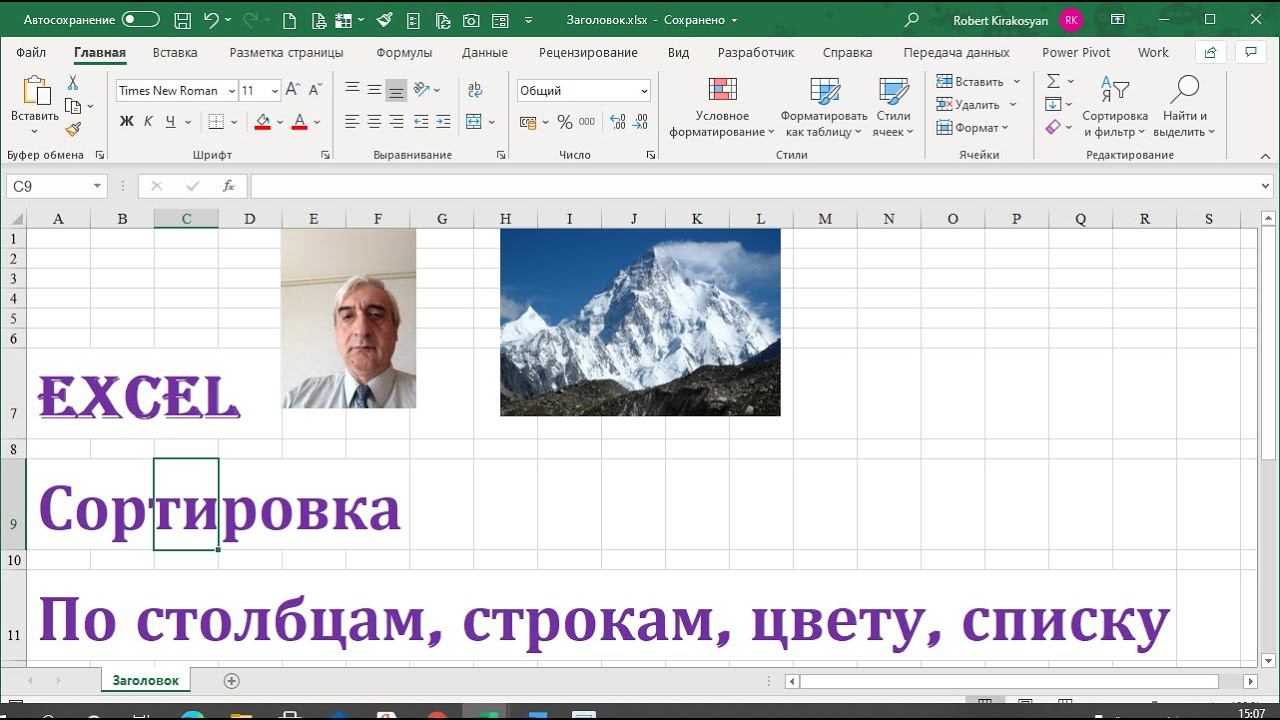The height and width of the screenshot is (720, 1280).
Task: Save the workbook with the floppy disk icon
Action: tap(182, 20)
